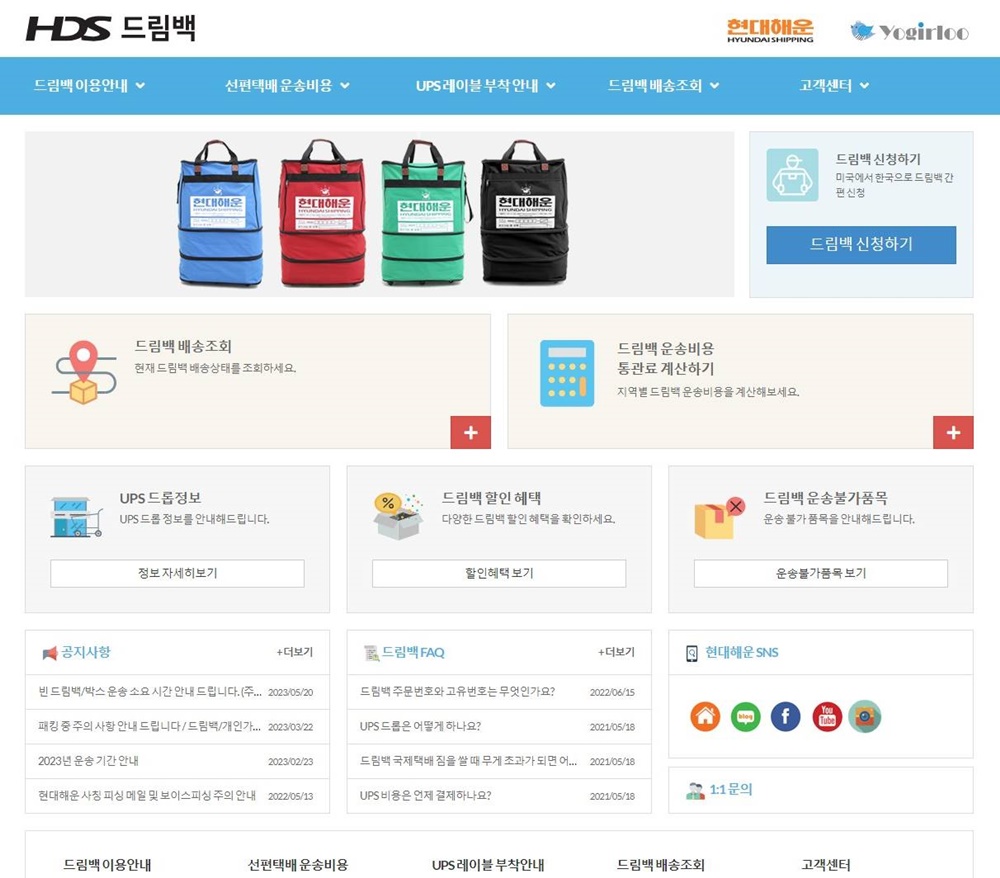
Task: Open 드림백 배송조회 in the top navigation
Action: tap(655, 85)
